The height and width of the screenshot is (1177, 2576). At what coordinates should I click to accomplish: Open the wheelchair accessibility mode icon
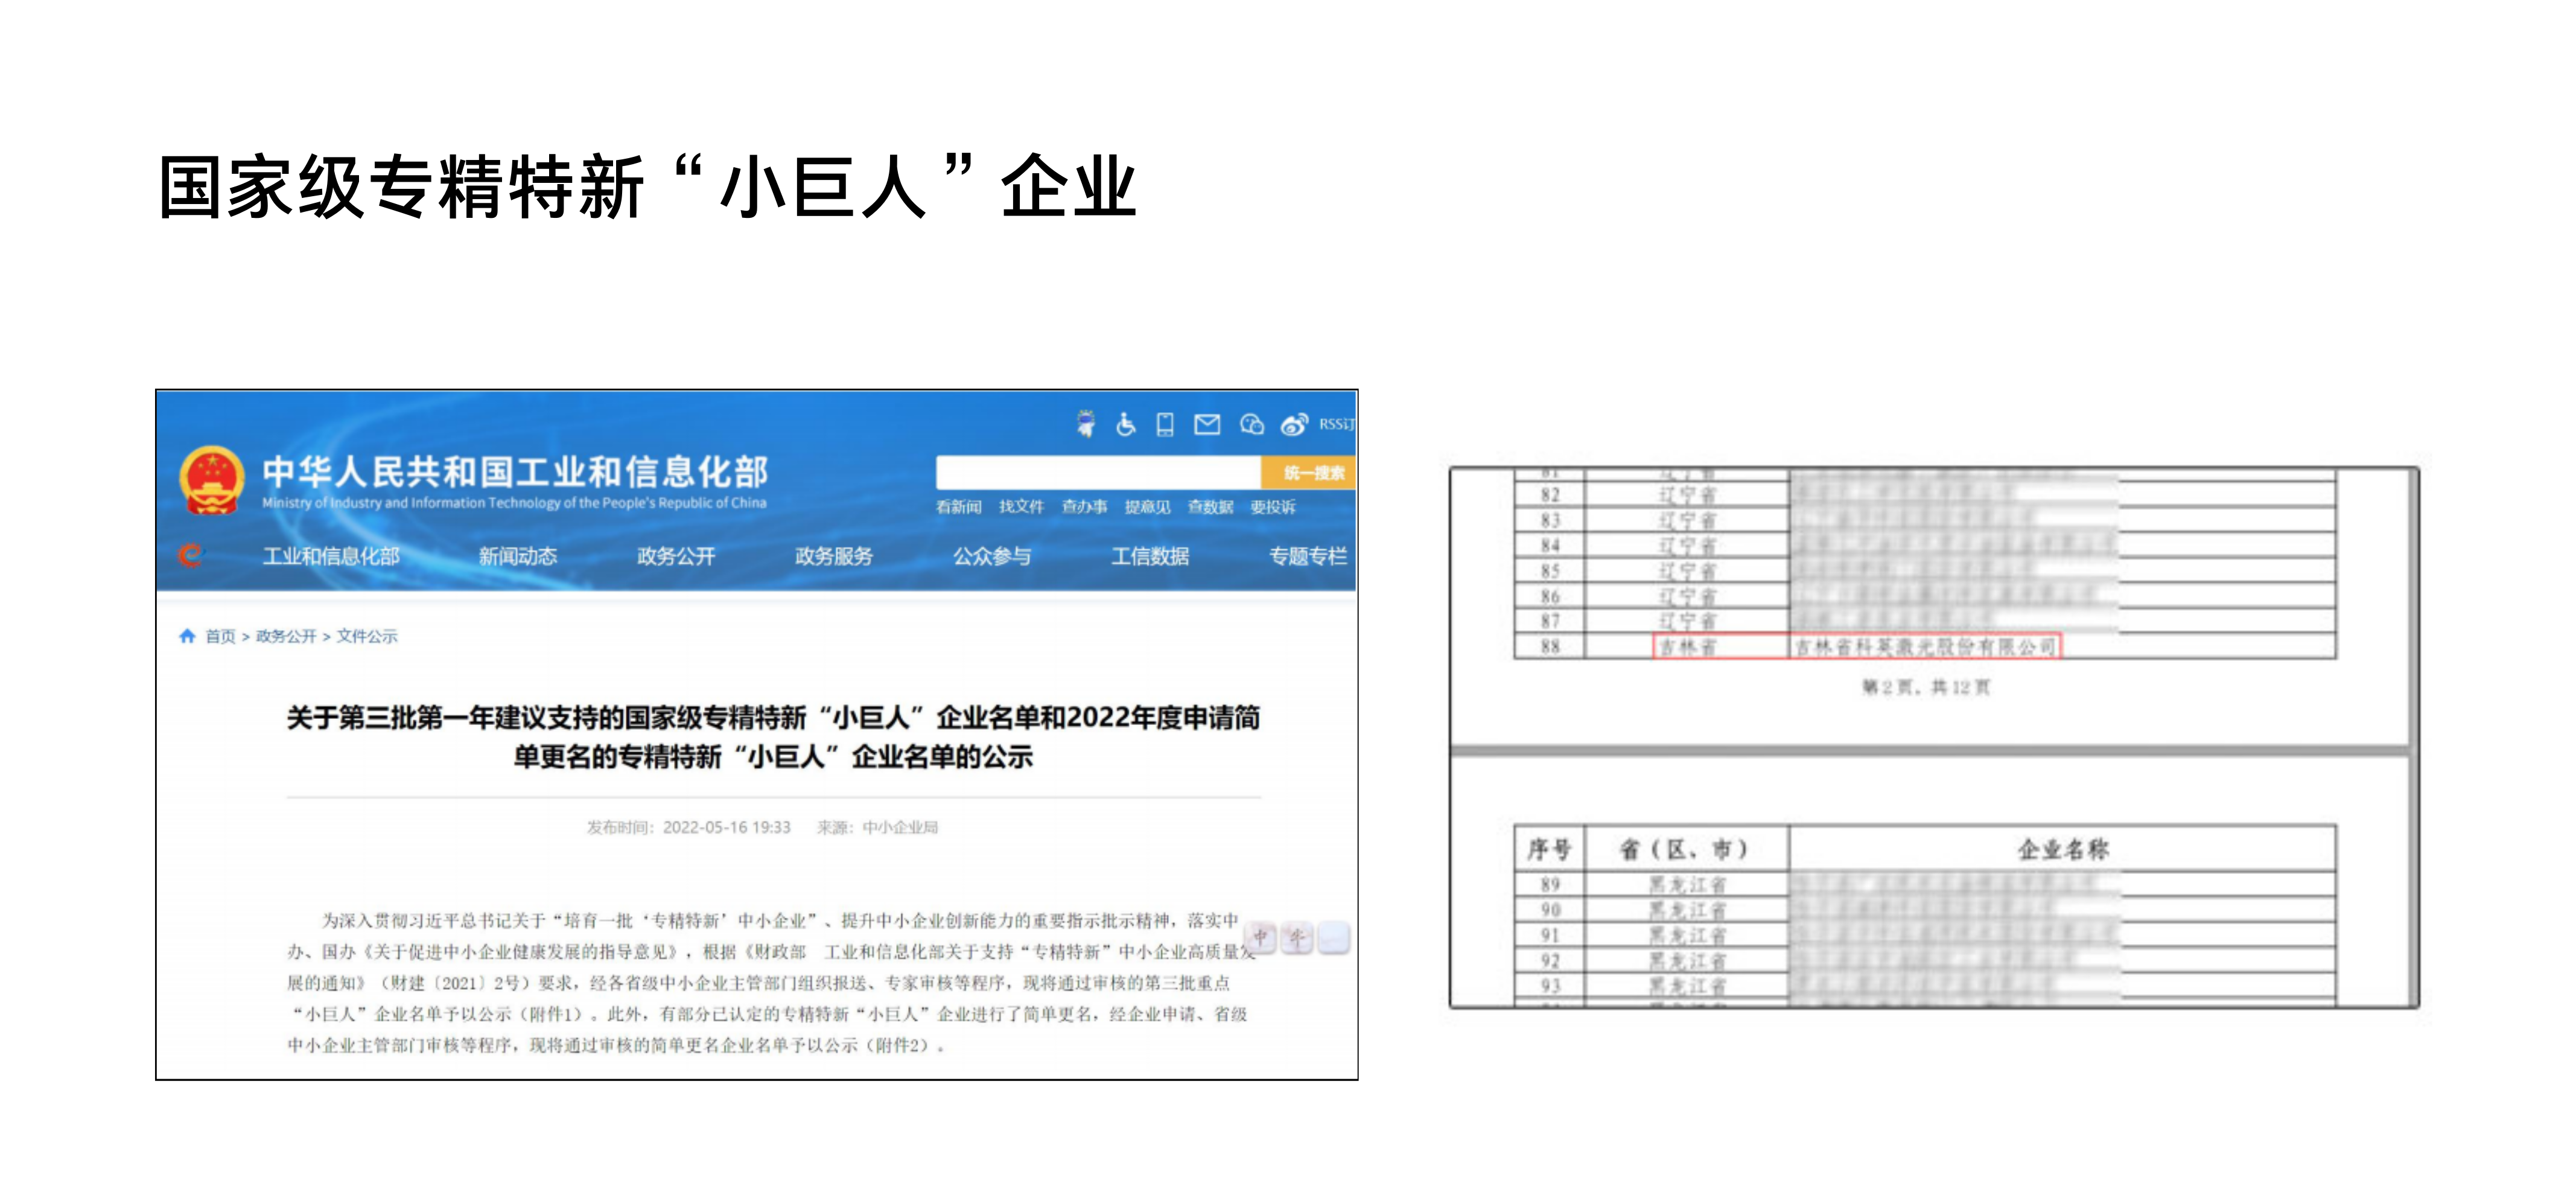(x=1126, y=424)
